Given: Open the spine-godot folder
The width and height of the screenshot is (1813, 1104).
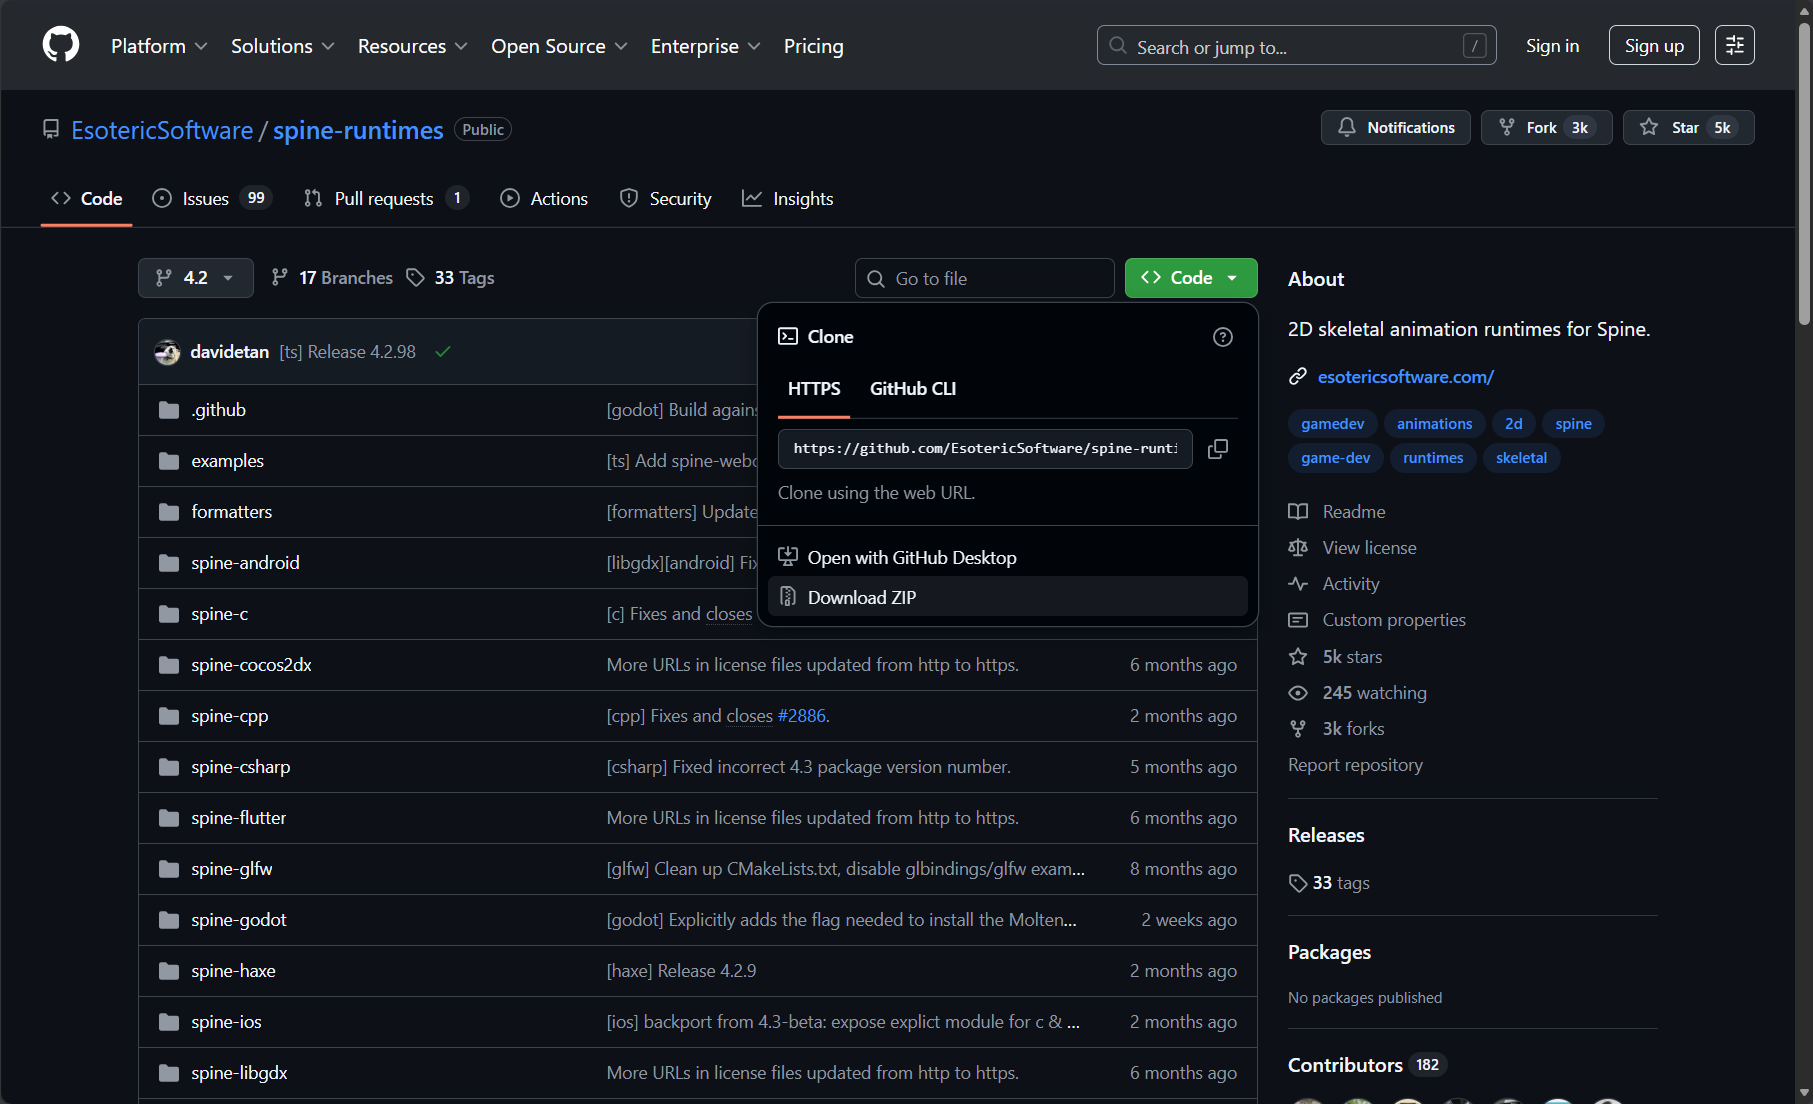Looking at the screenshot, I should pyautogui.click(x=239, y=920).
